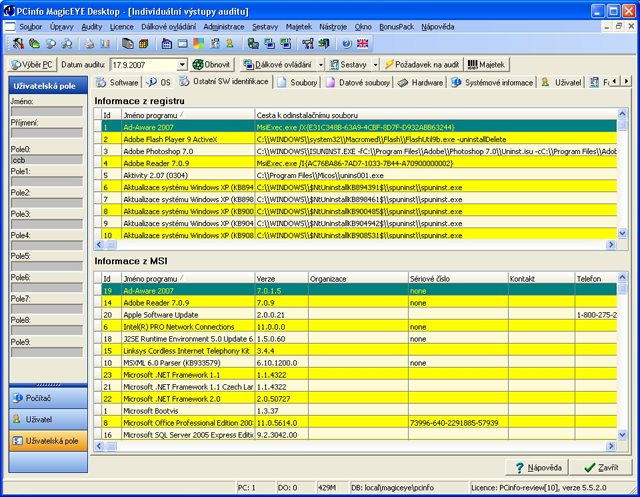
Task: Select Uživatel in the sidebar
Action: click(x=48, y=419)
